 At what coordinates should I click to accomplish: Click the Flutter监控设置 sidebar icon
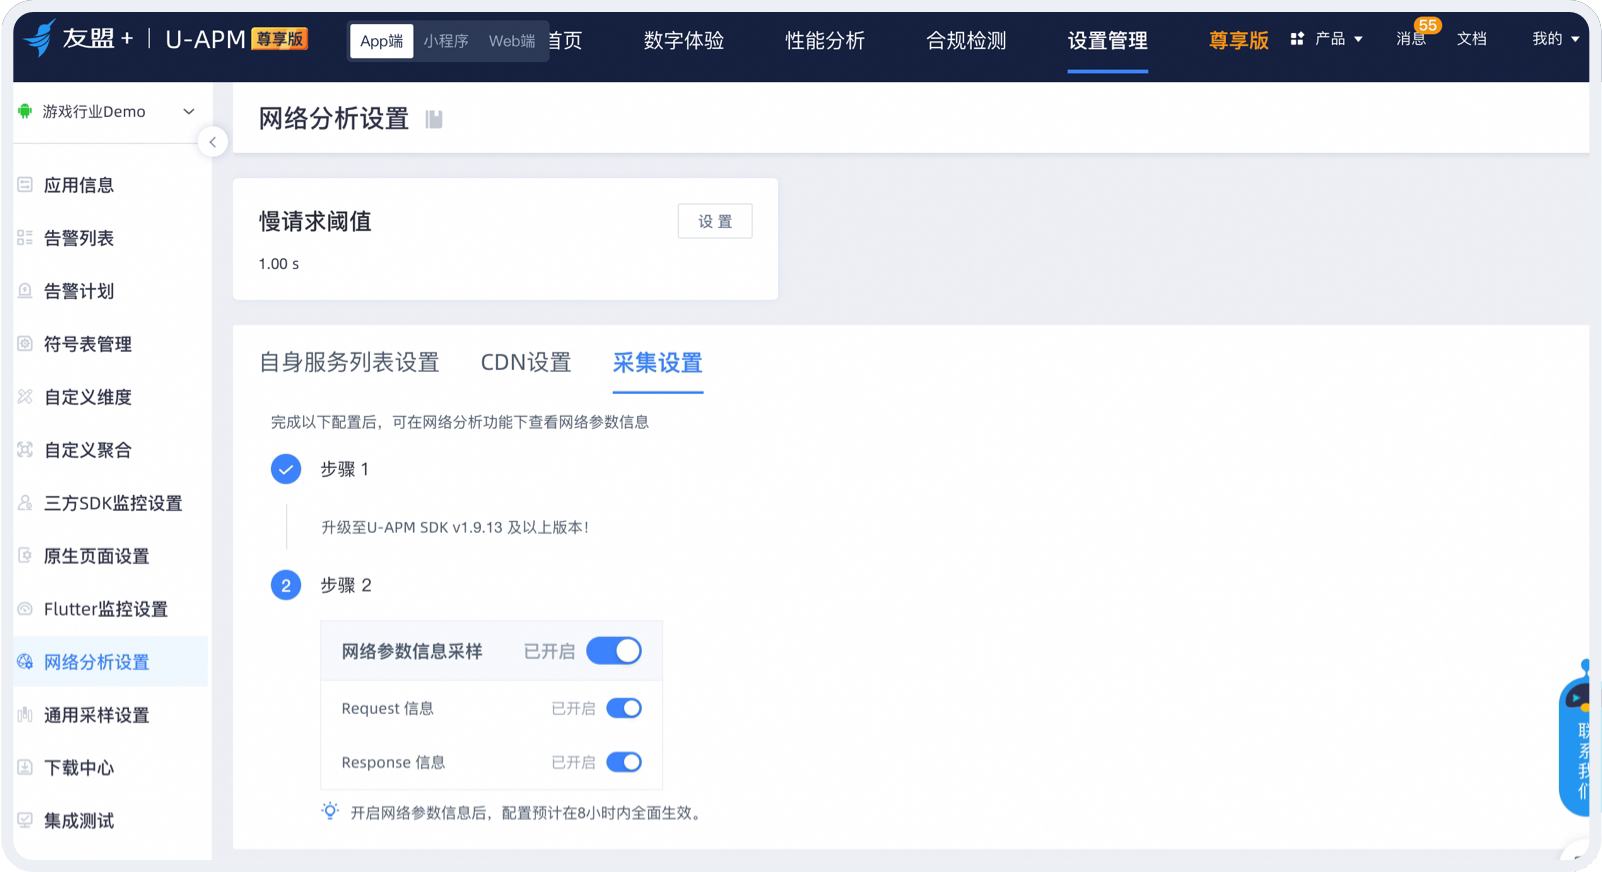(x=25, y=609)
